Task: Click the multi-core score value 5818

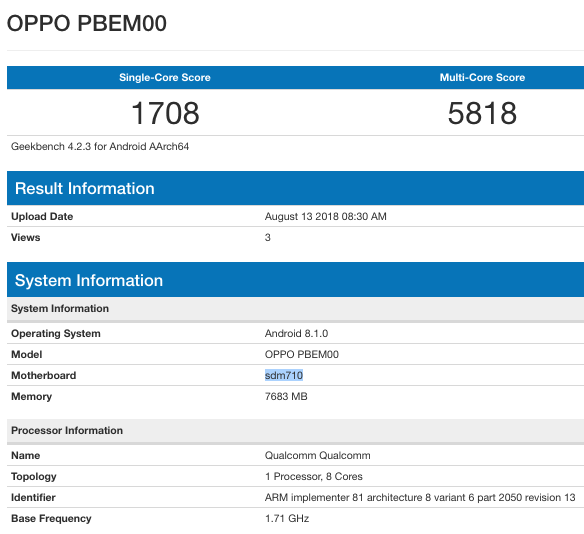Action: (x=482, y=113)
